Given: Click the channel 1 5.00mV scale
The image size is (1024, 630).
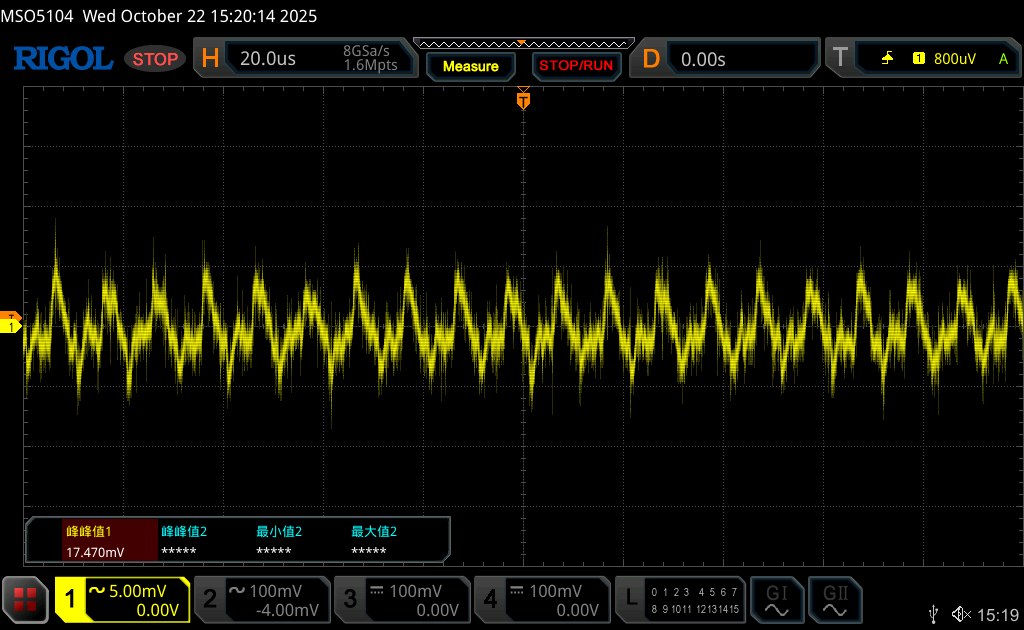Looking at the screenshot, I should [137, 591].
